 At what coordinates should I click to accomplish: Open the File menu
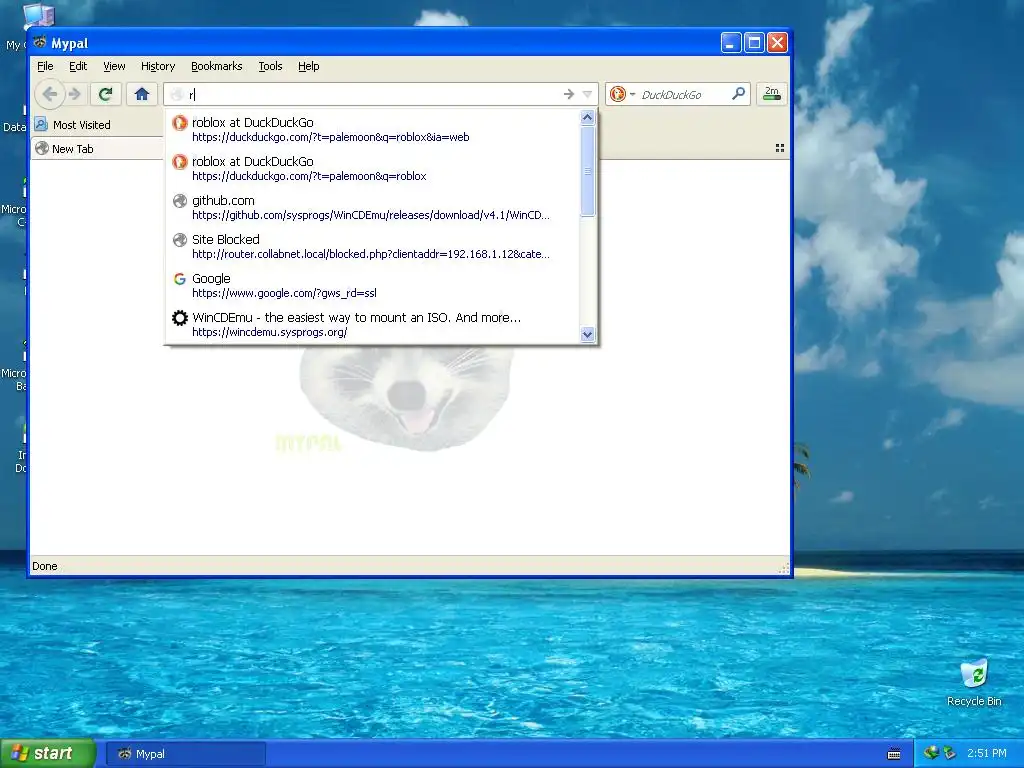(45, 66)
